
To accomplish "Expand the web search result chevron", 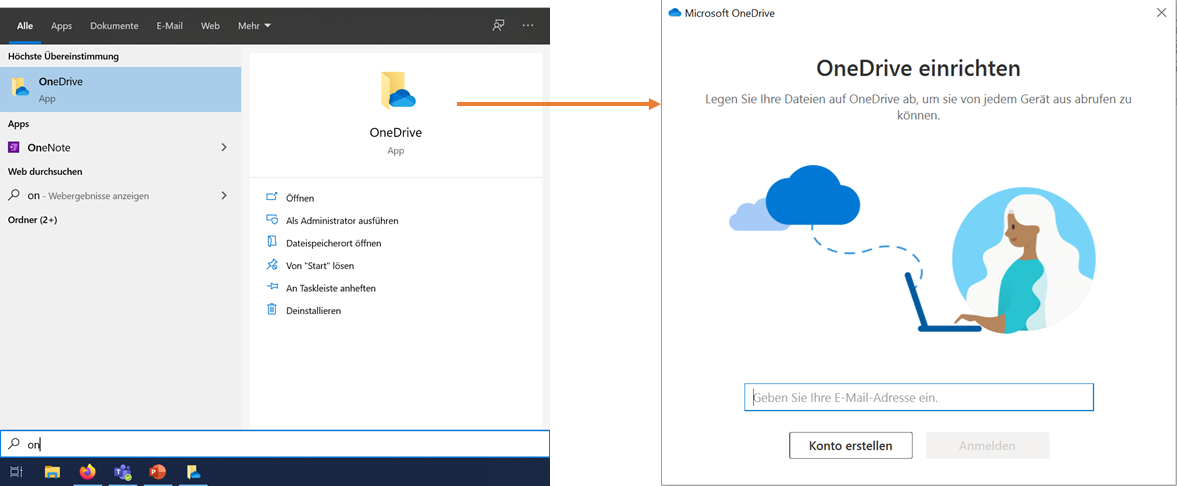I will 224,195.
